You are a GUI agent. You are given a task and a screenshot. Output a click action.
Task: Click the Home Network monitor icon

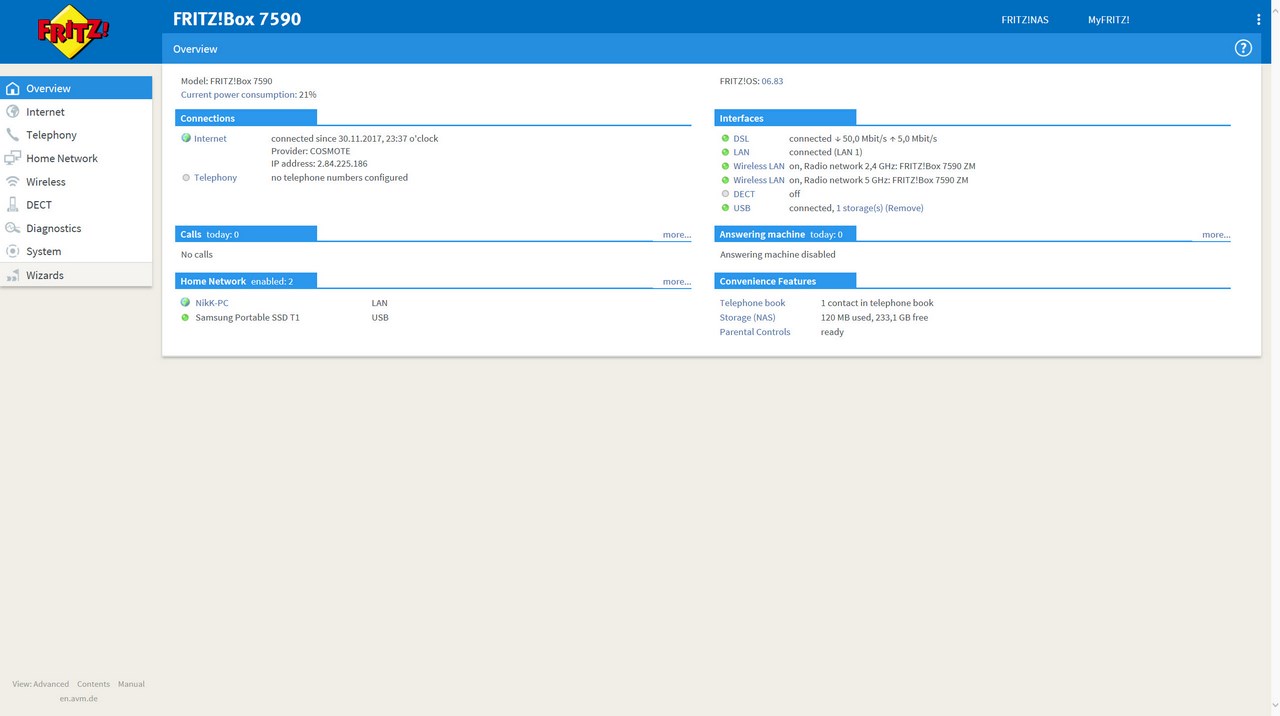click(13, 158)
